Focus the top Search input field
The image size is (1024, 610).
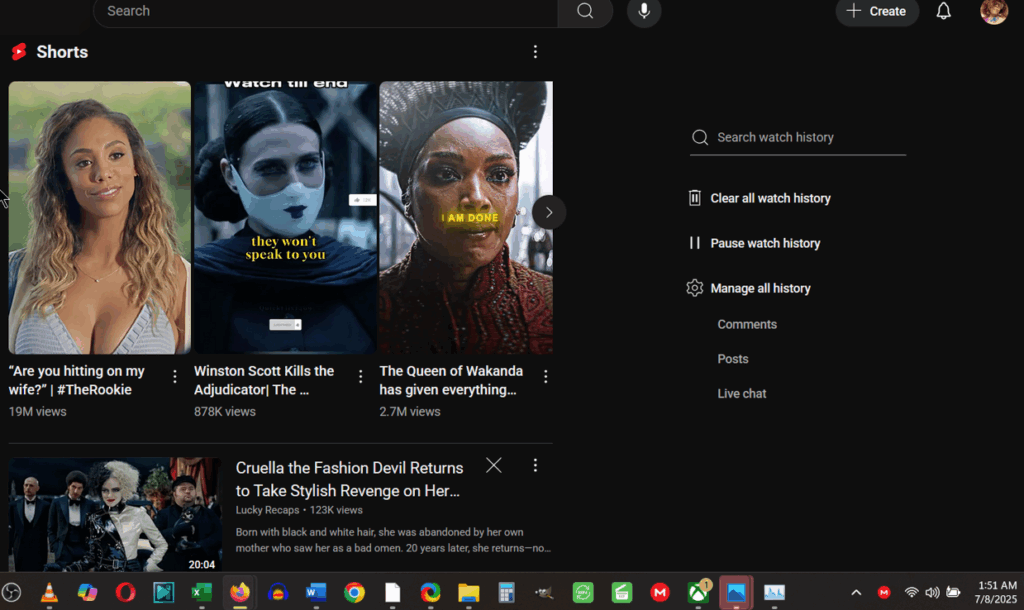pos(326,11)
